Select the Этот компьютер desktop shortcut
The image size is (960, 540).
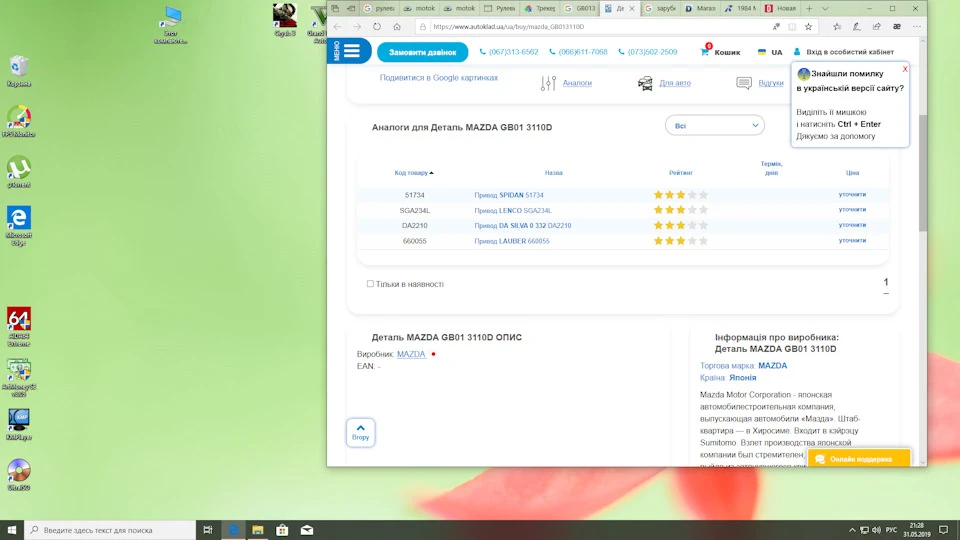[170, 24]
